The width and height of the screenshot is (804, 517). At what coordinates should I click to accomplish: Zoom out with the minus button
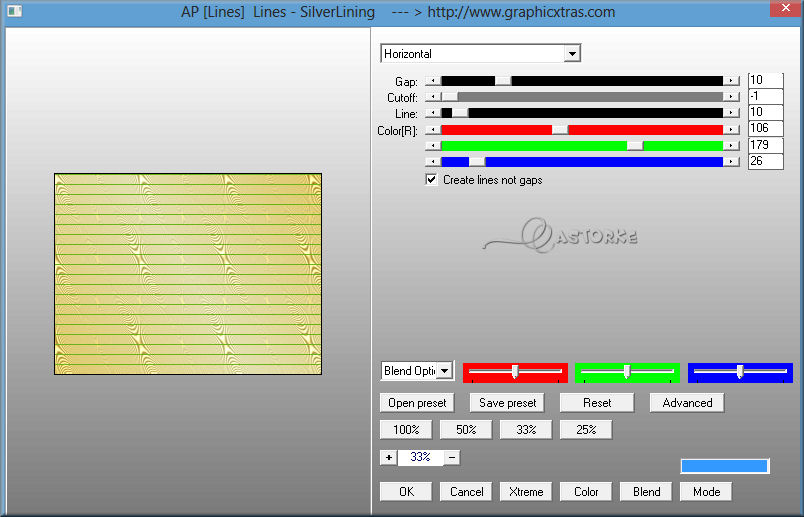point(452,457)
